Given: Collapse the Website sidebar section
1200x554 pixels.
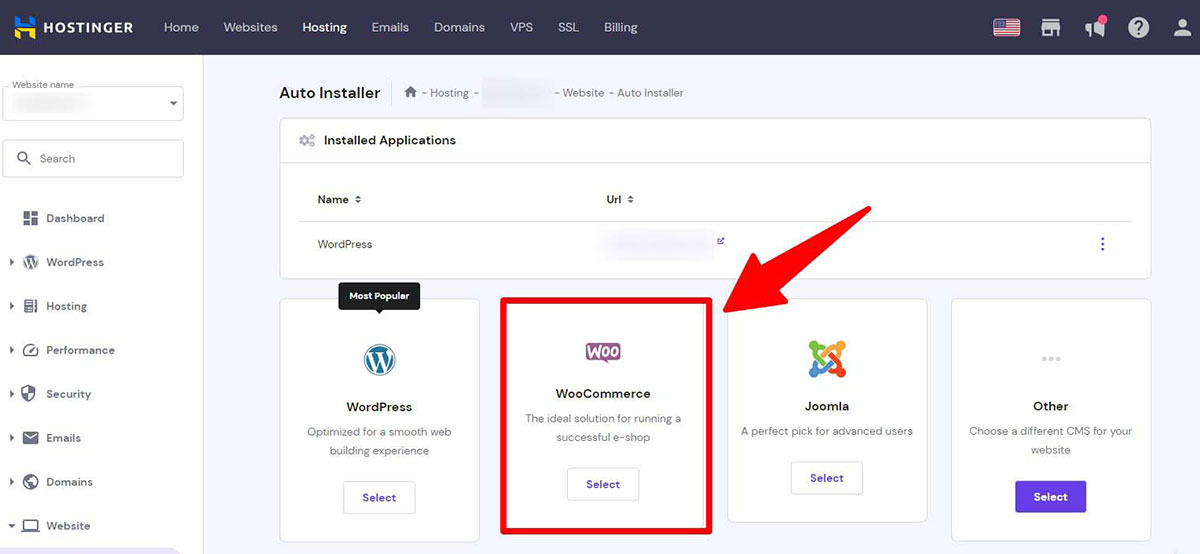Looking at the screenshot, I should [x=12, y=526].
